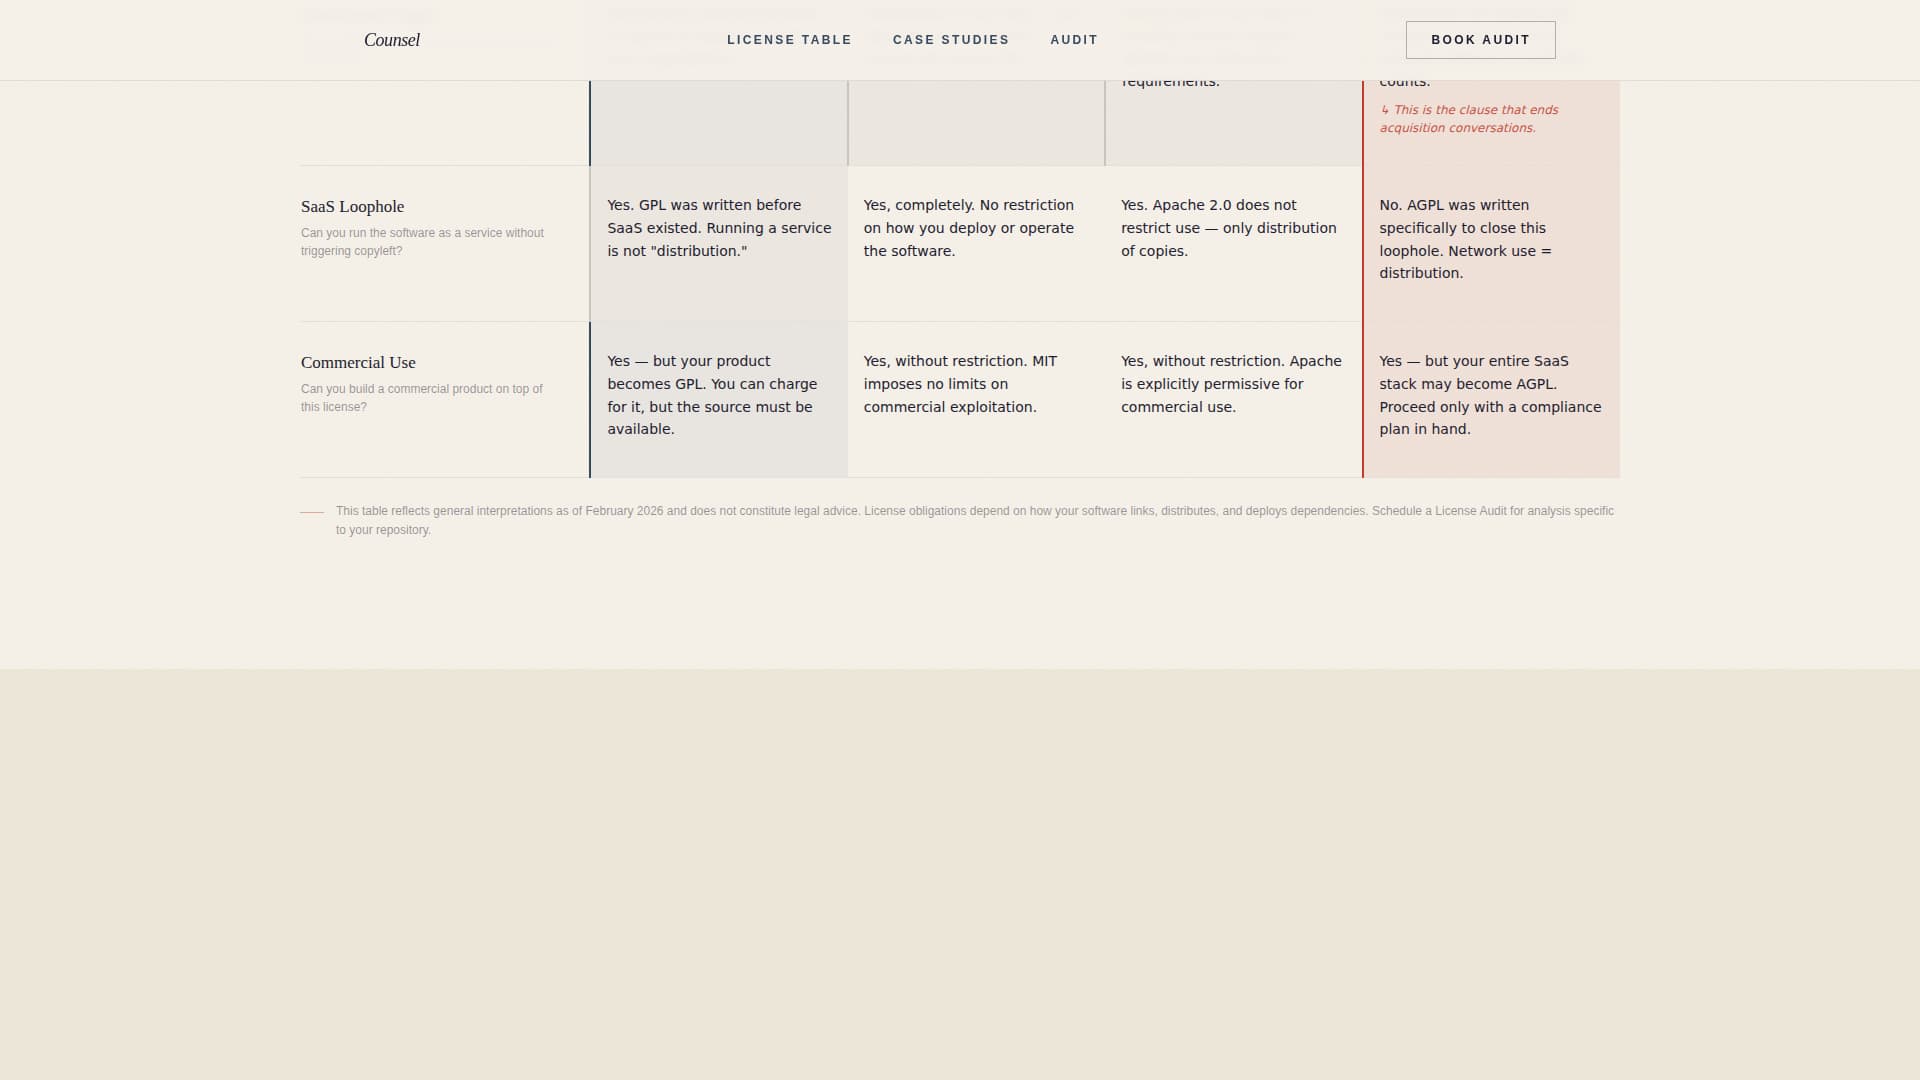Click the BOOK AUDIT button
1920x1080 pixels.
tap(1480, 40)
